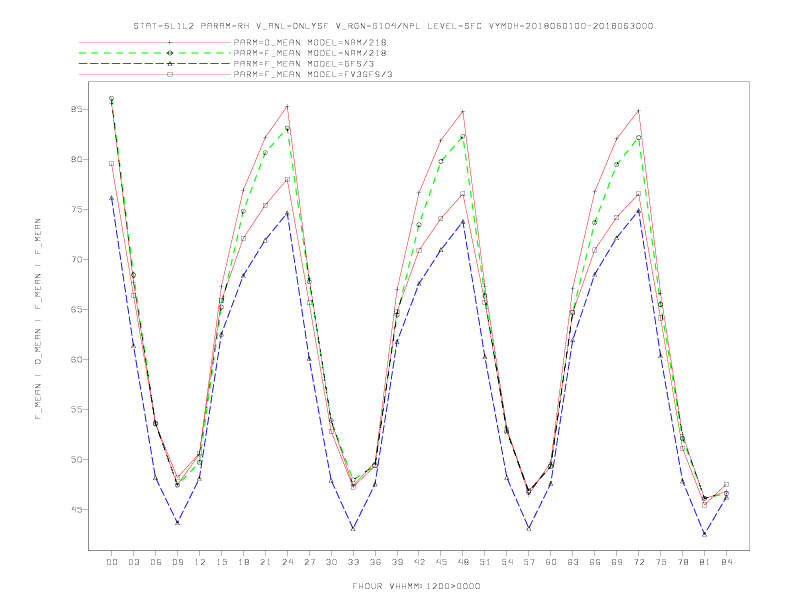Click the x-axis forecast hour label 18
792x612 pixels.
point(243,562)
